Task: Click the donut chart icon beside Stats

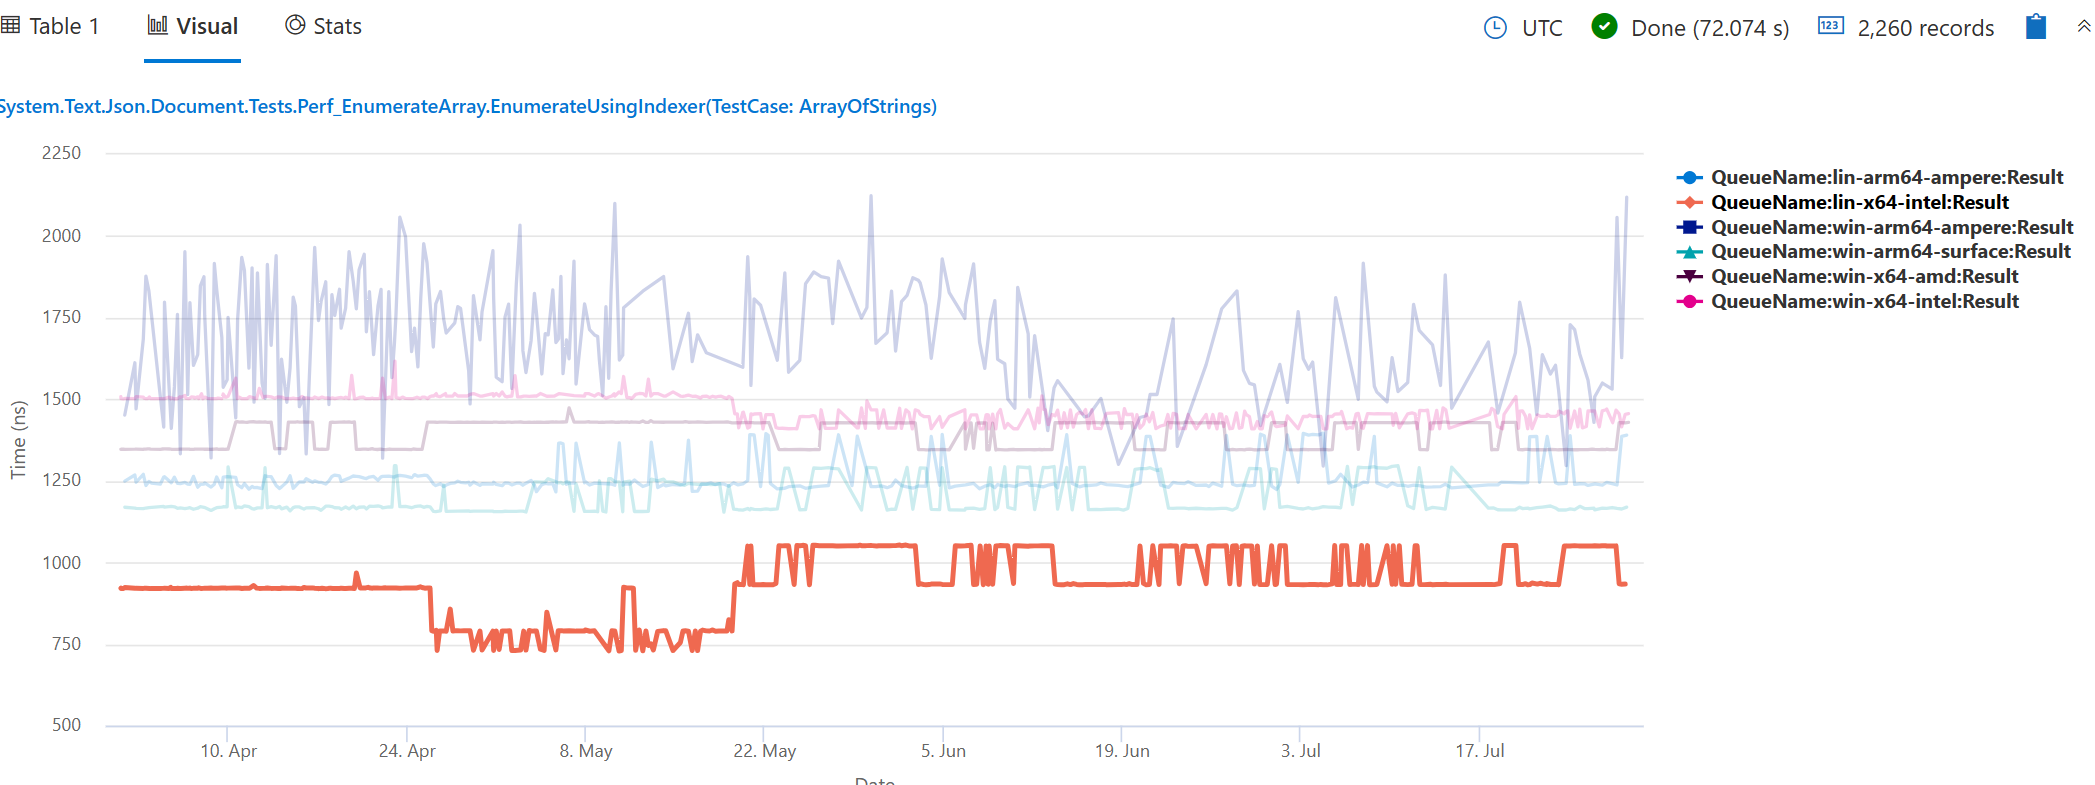Action: coord(294,26)
